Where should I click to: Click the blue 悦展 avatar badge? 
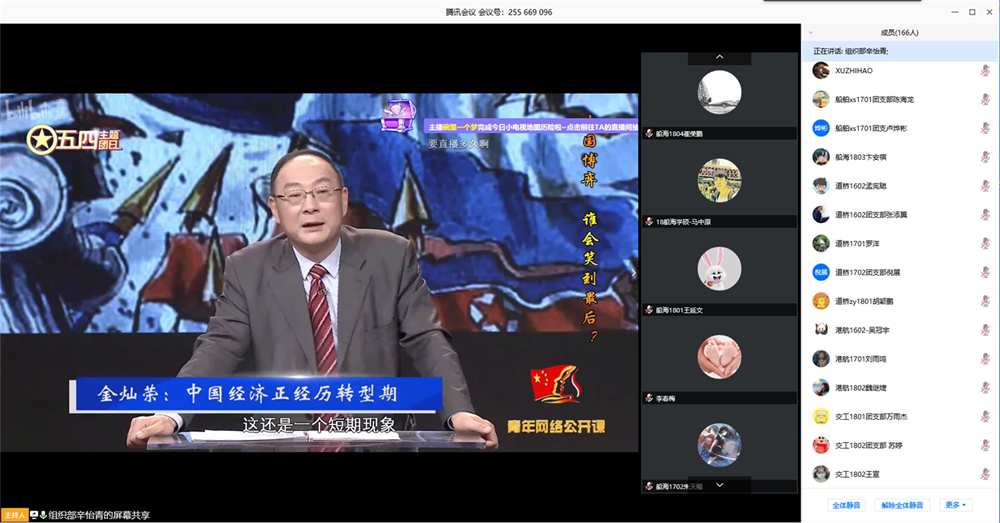[820, 272]
